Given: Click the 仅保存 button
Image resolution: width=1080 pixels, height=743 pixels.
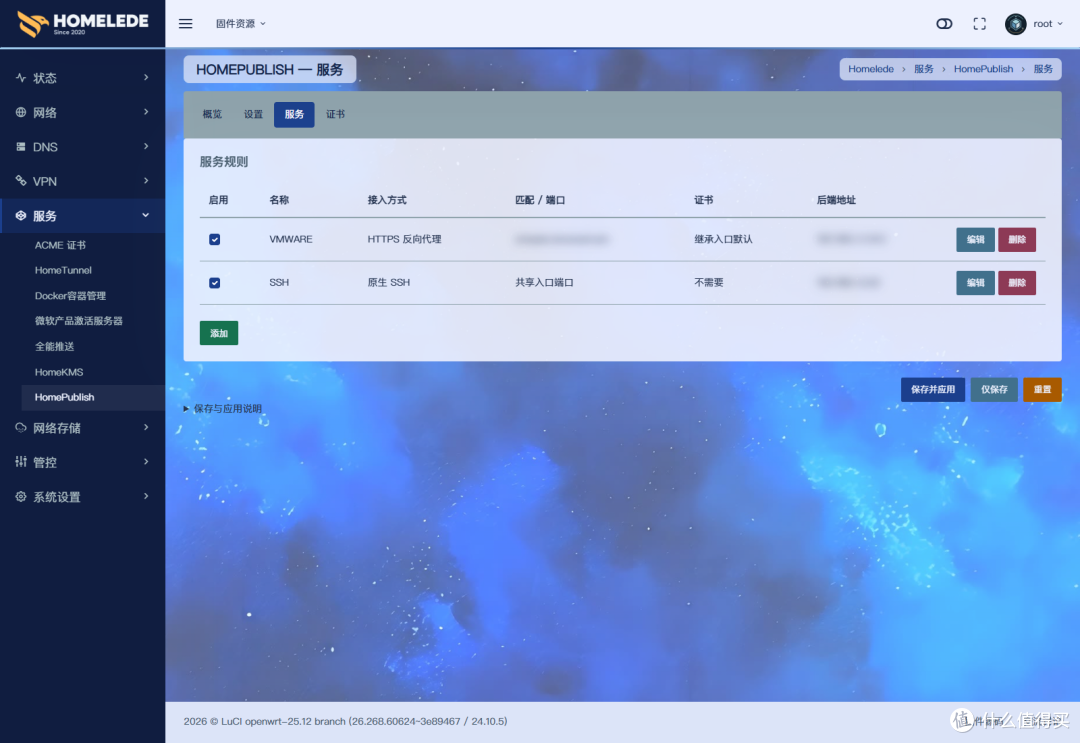Looking at the screenshot, I should pos(994,390).
